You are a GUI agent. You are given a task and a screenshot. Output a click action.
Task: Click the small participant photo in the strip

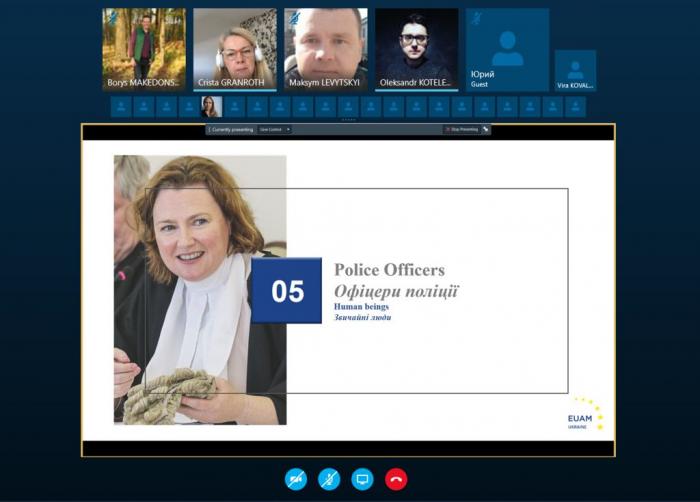coord(210,106)
